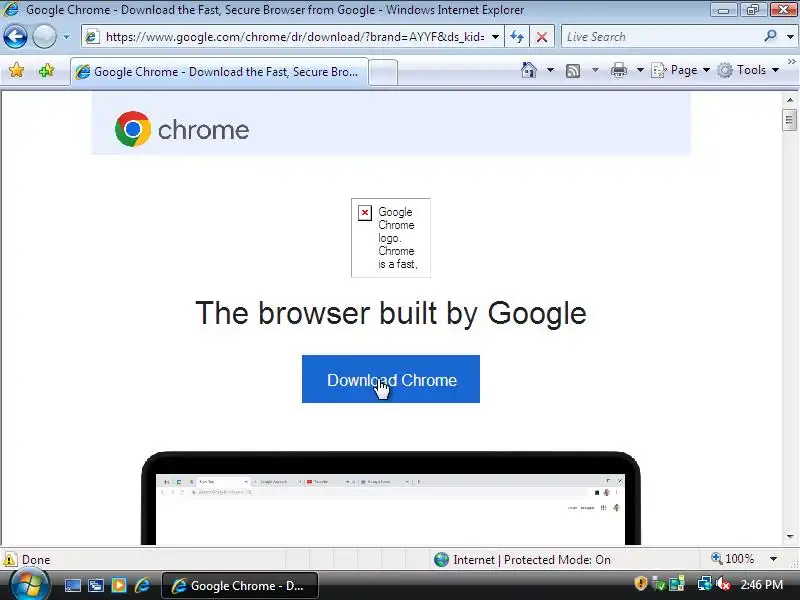Click the Download Chrome button
Image resolution: width=800 pixels, height=600 pixels.
[x=391, y=379]
